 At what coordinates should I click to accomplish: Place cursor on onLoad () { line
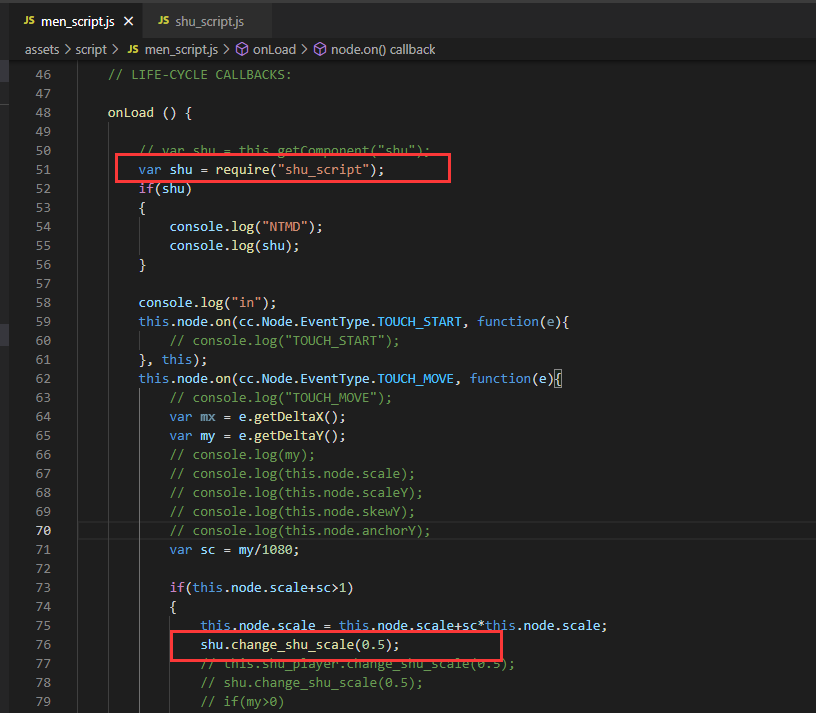coord(149,113)
